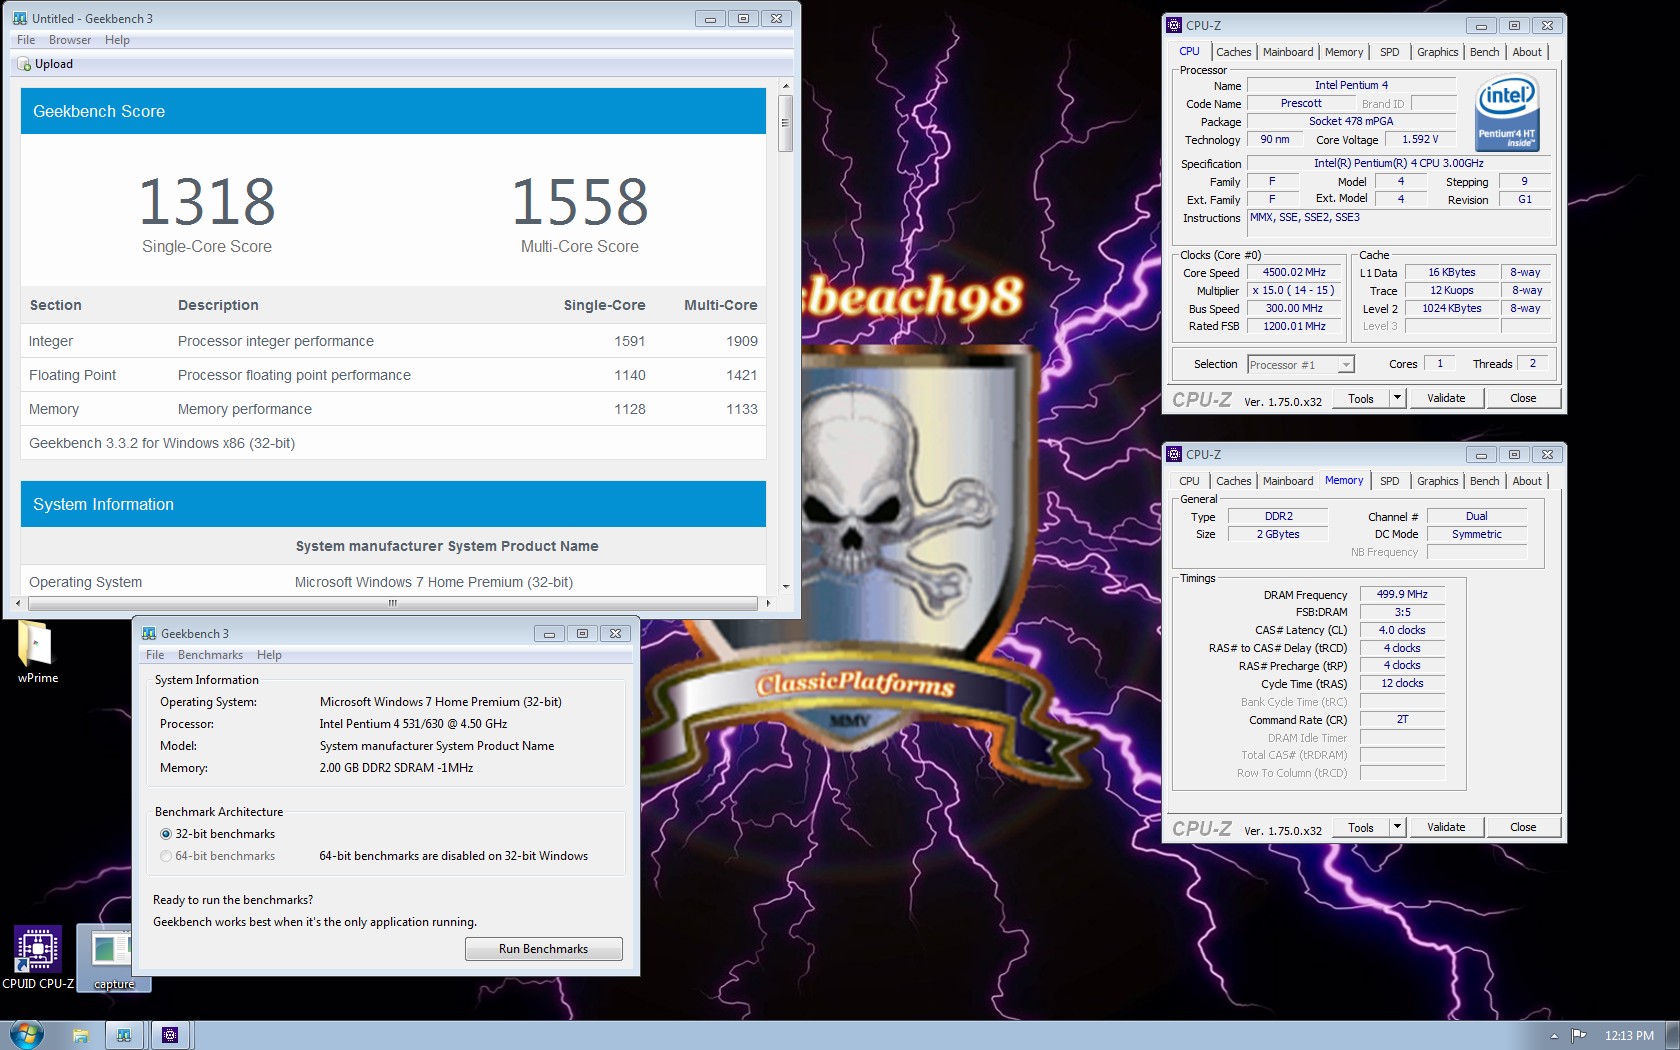Show hidden tray icons arrow
The width and height of the screenshot is (1680, 1050).
tap(1554, 1036)
